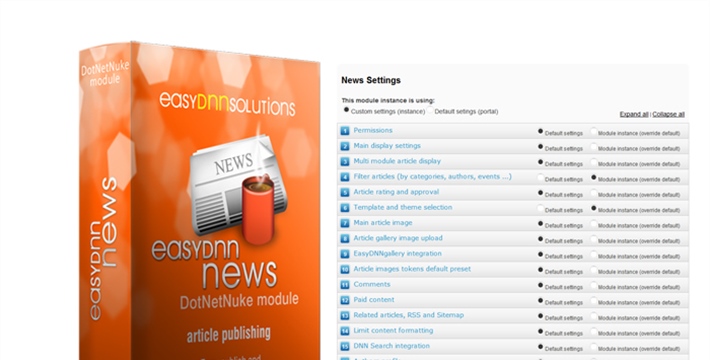
Task: Click number 4 icon beside Filter articles
Action: coord(345,177)
